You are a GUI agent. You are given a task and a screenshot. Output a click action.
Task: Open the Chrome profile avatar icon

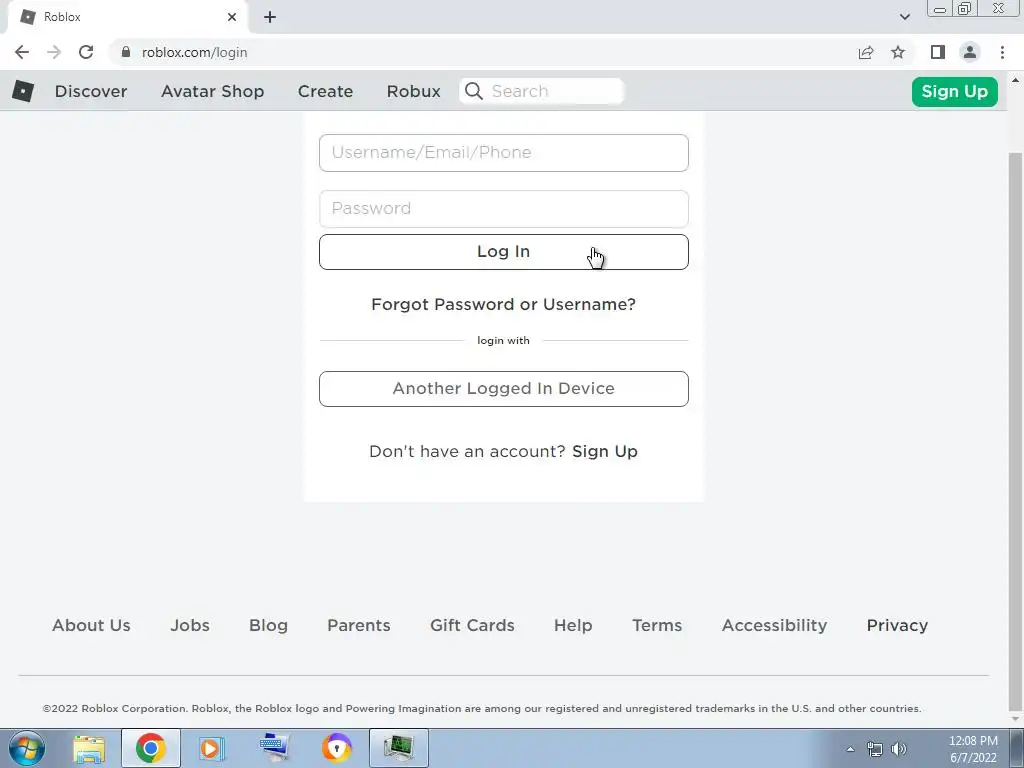(970, 52)
